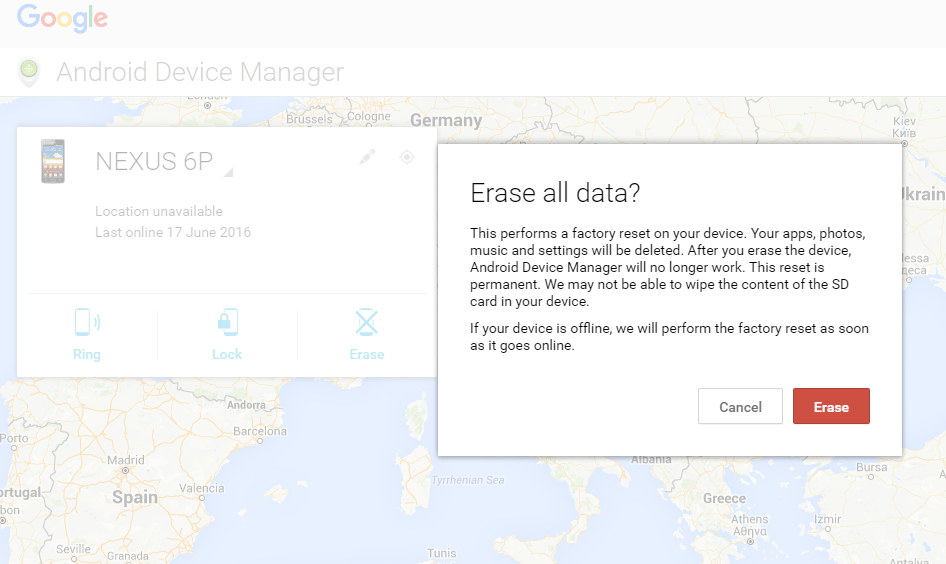Click the pencil icon to rename device
The height and width of the screenshot is (564, 946).
point(367,157)
